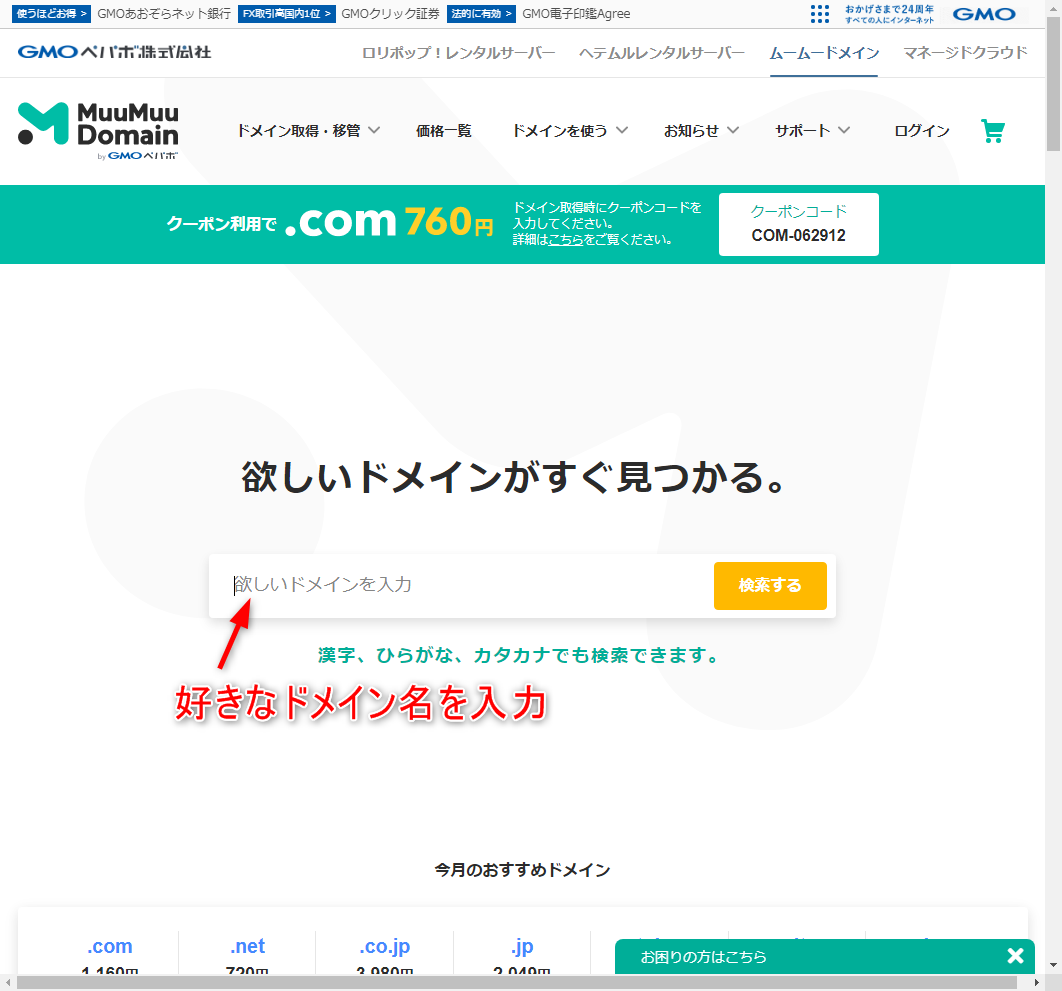Open GMOあおぞらネット銀行 ad link
The width and height of the screenshot is (1062, 991).
[x=164, y=14]
